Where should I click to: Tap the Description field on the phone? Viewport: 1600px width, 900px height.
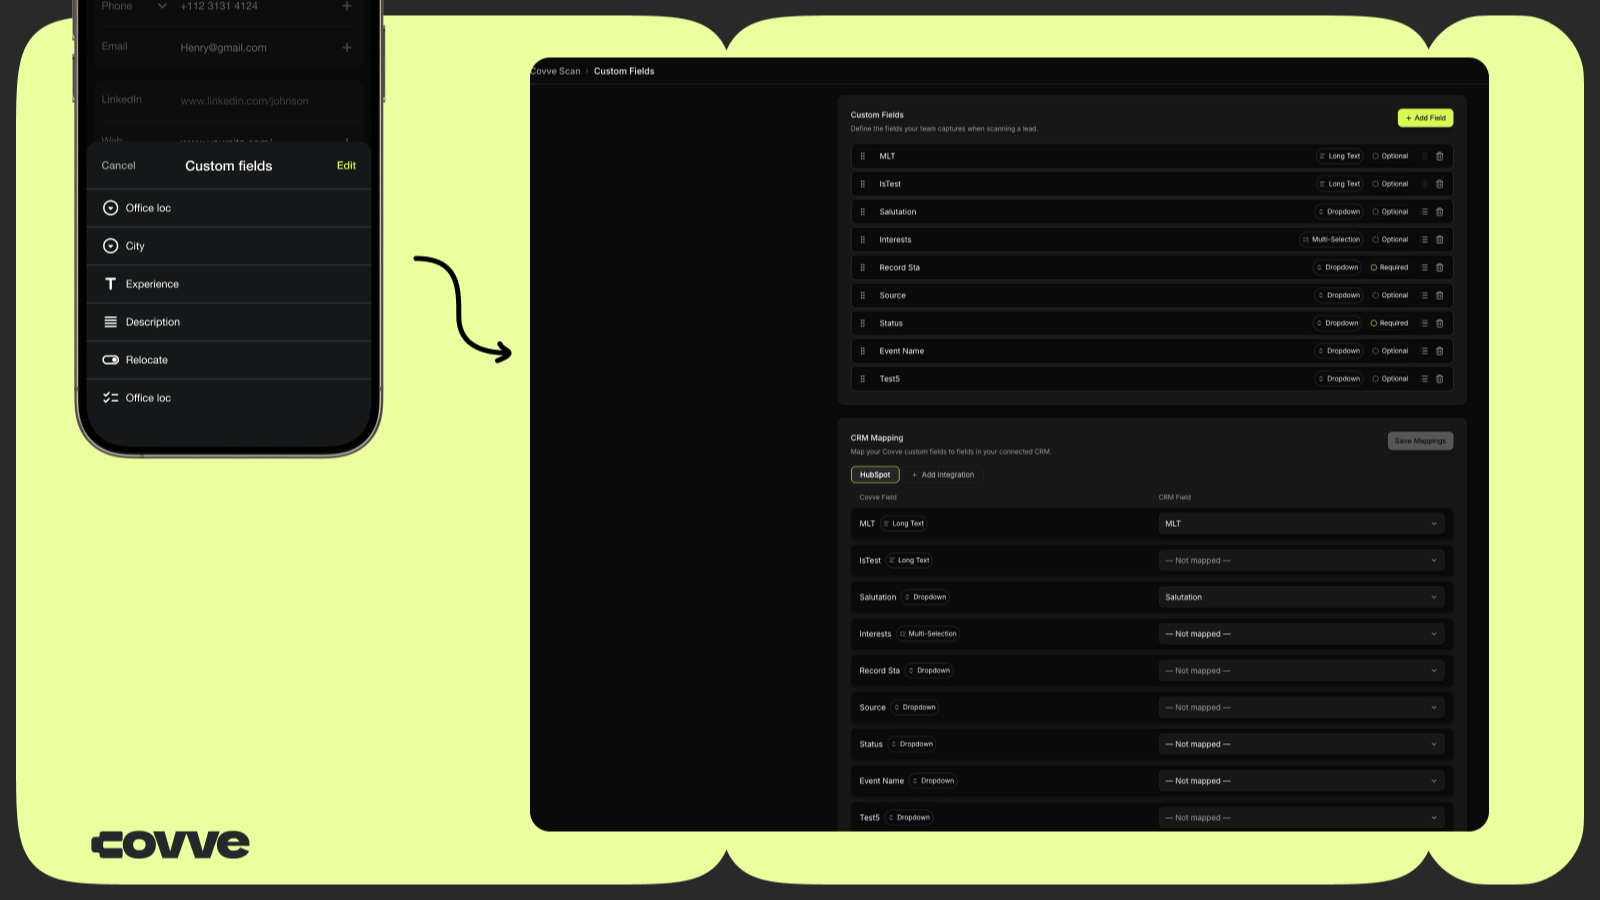coord(229,322)
